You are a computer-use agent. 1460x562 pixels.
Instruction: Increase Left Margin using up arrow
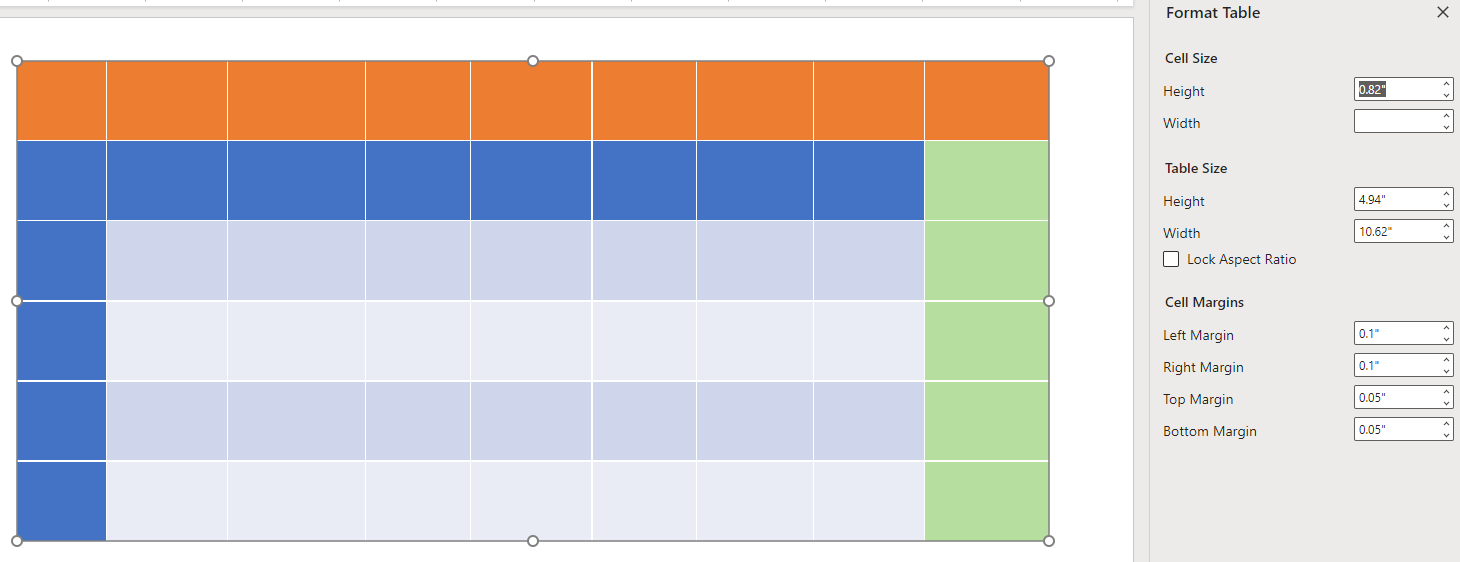point(1447,329)
